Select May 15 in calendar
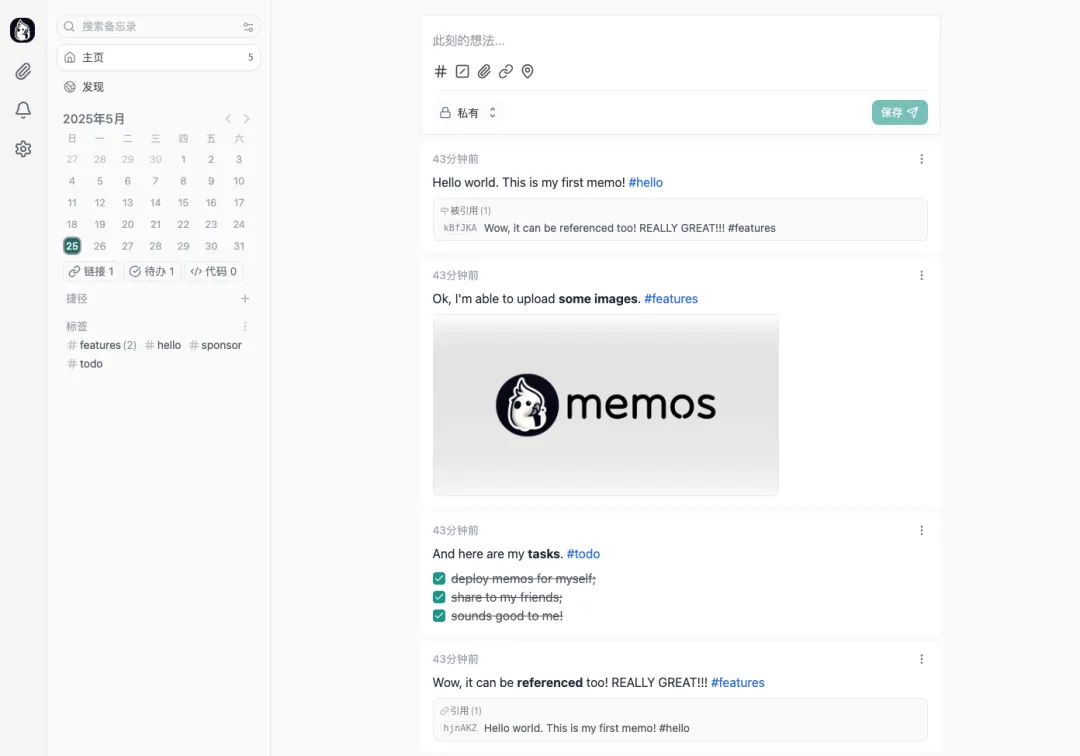This screenshot has width=1080, height=756. [x=183, y=202]
